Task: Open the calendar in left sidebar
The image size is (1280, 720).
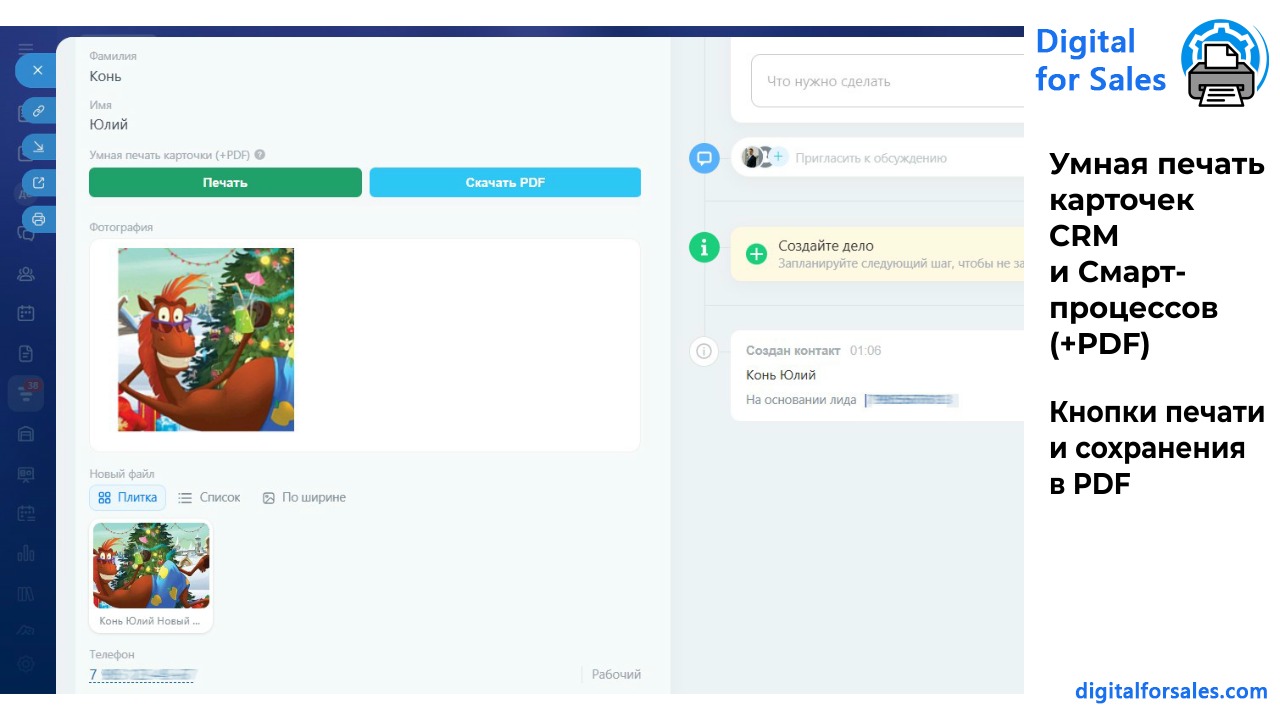Action: 26,313
